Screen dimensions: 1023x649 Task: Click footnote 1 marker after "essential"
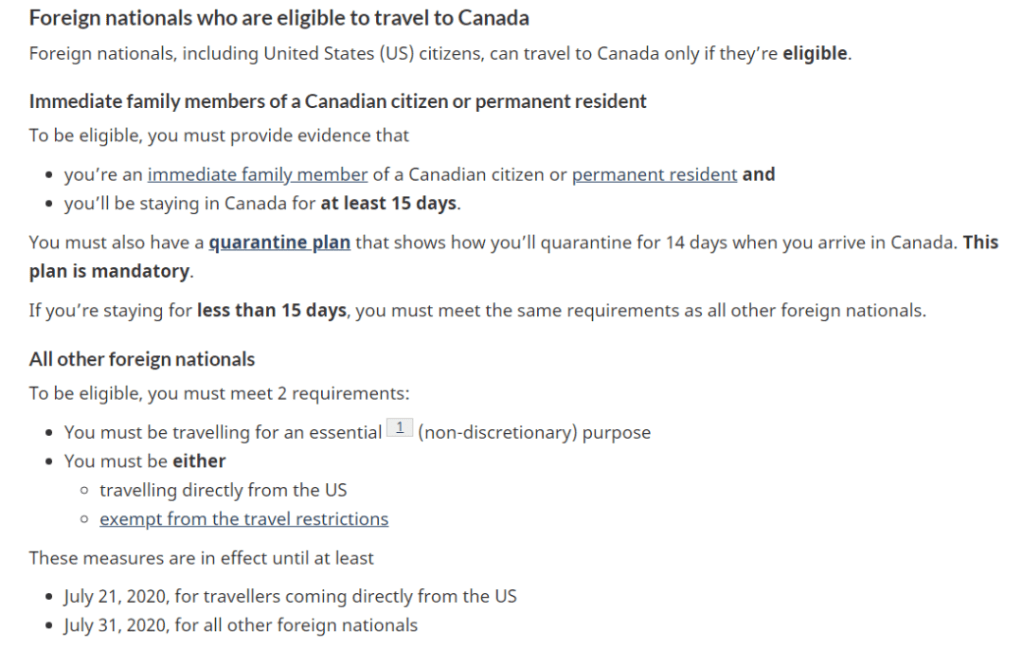pos(400,429)
